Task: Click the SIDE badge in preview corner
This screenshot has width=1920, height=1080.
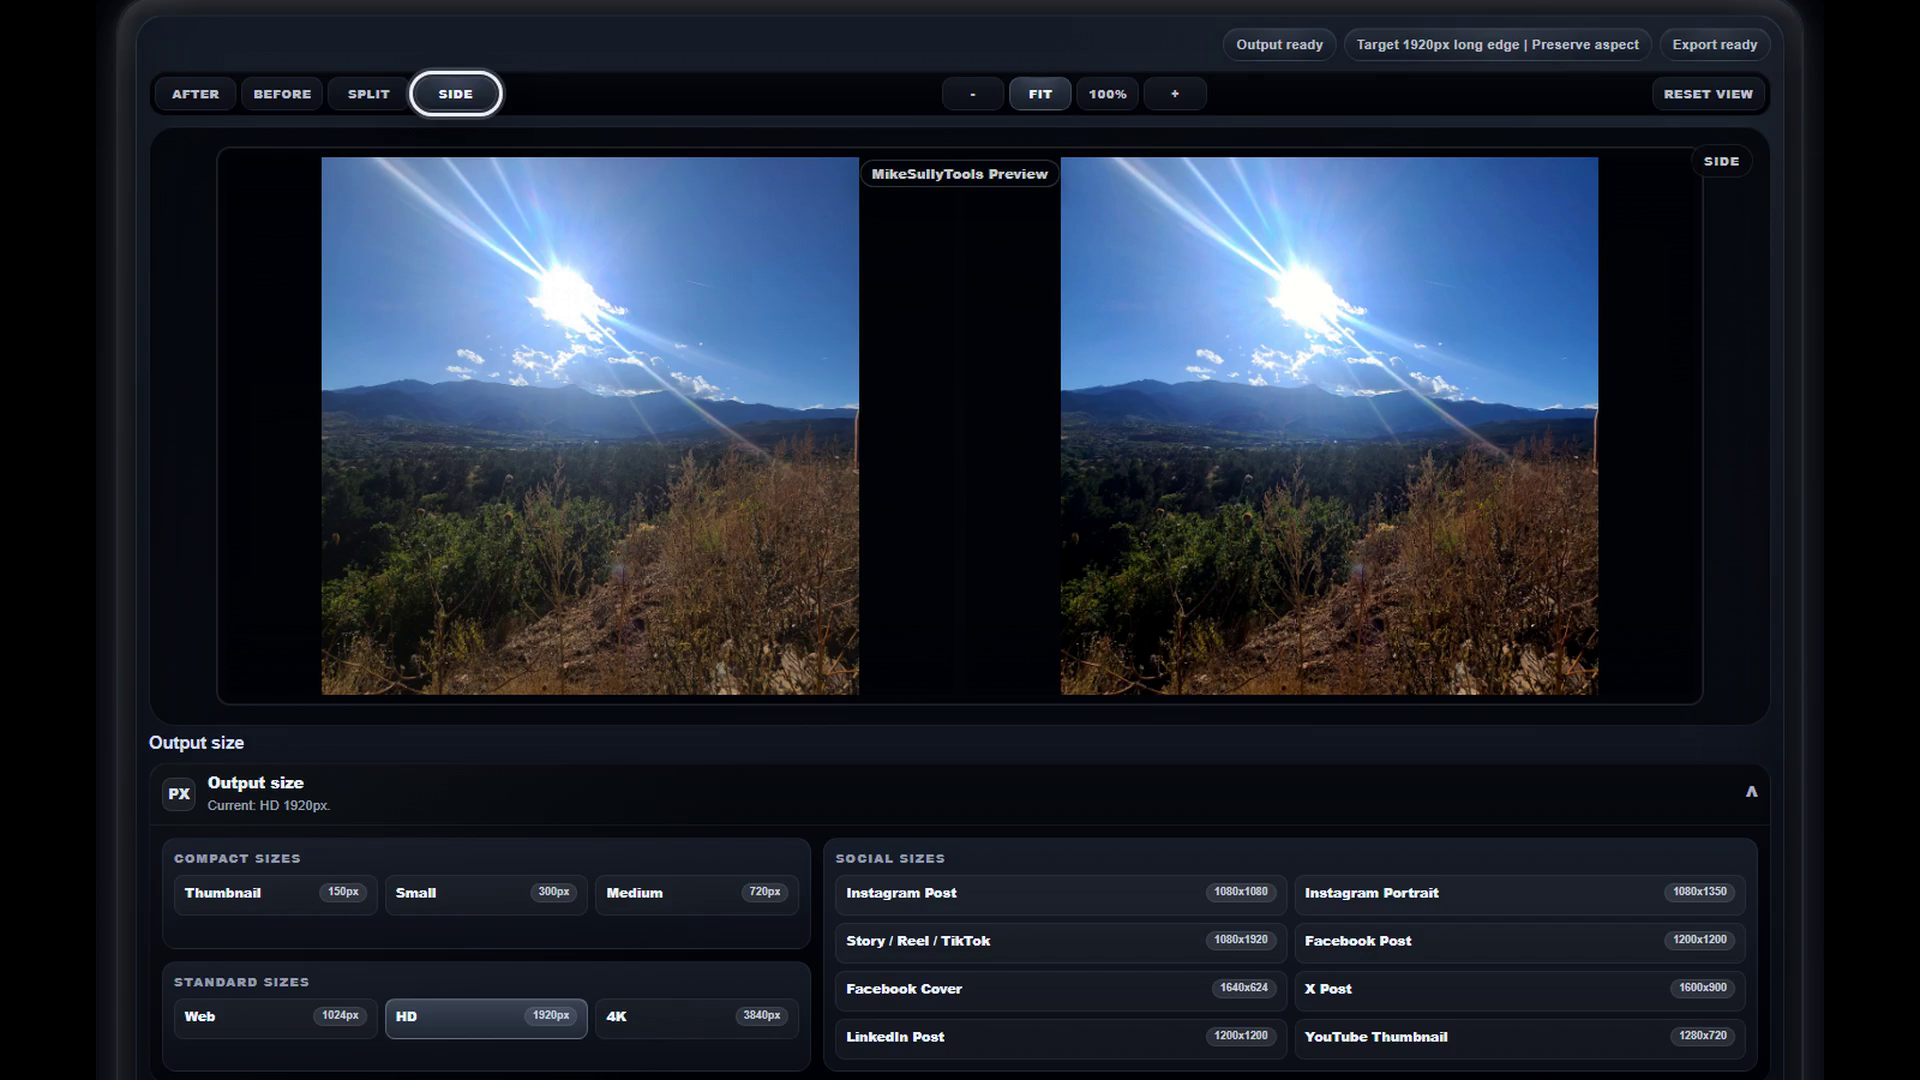Action: (1721, 161)
